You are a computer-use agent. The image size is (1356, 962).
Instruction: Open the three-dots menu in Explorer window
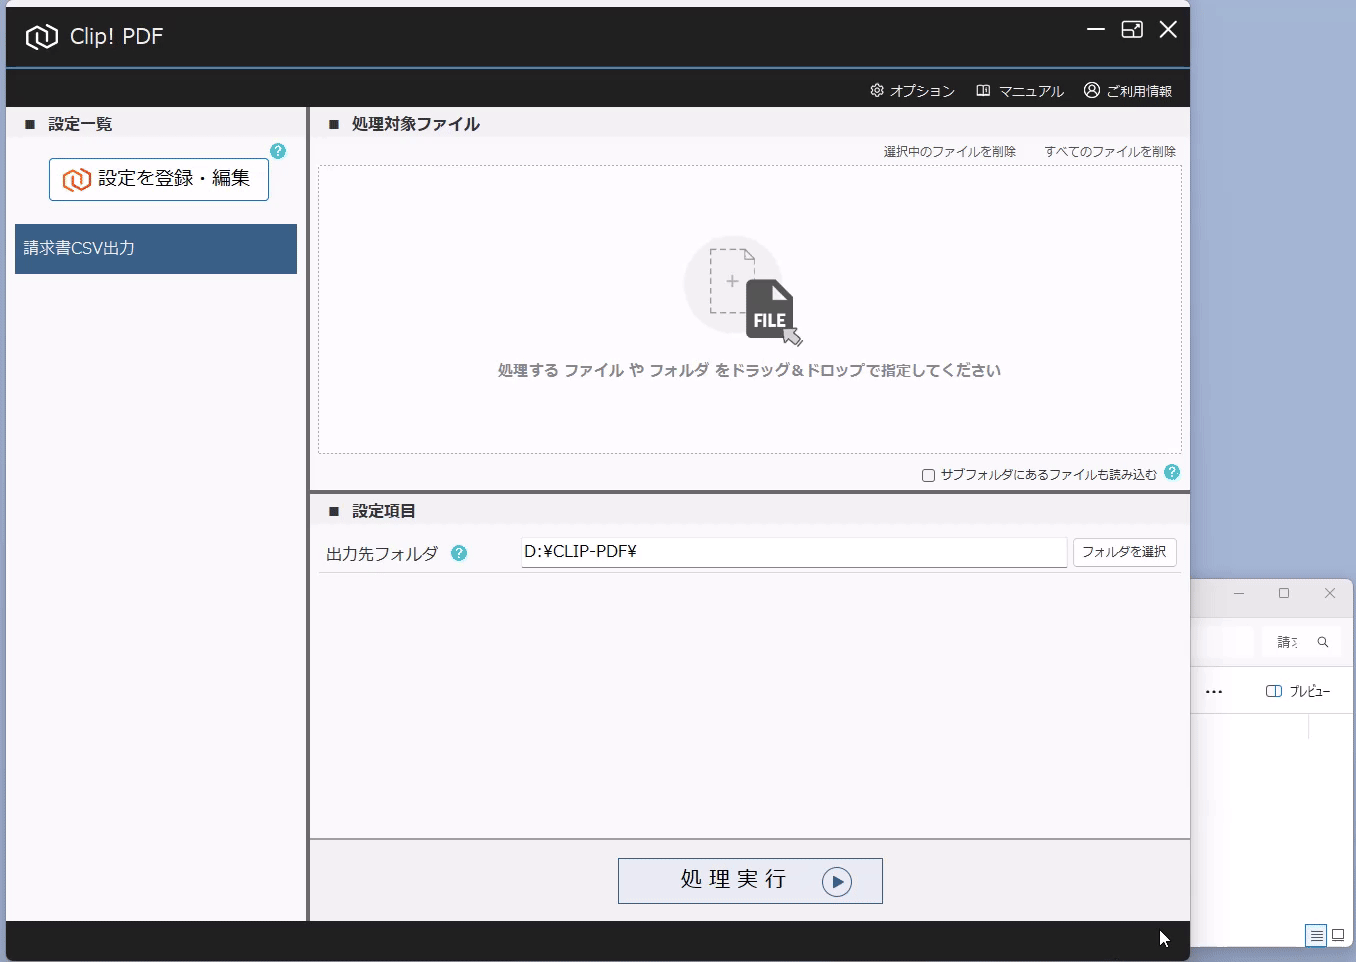[x=1214, y=692]
